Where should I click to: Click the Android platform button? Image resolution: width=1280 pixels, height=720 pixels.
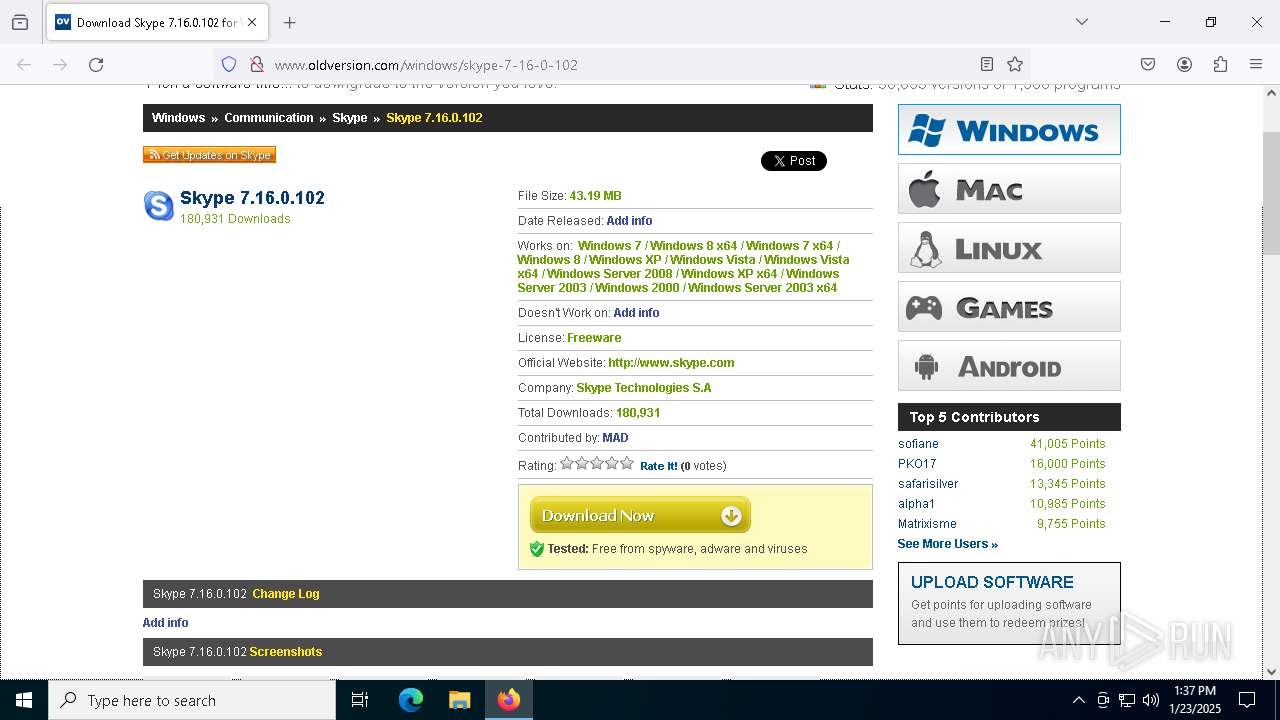click(1009, 366)
